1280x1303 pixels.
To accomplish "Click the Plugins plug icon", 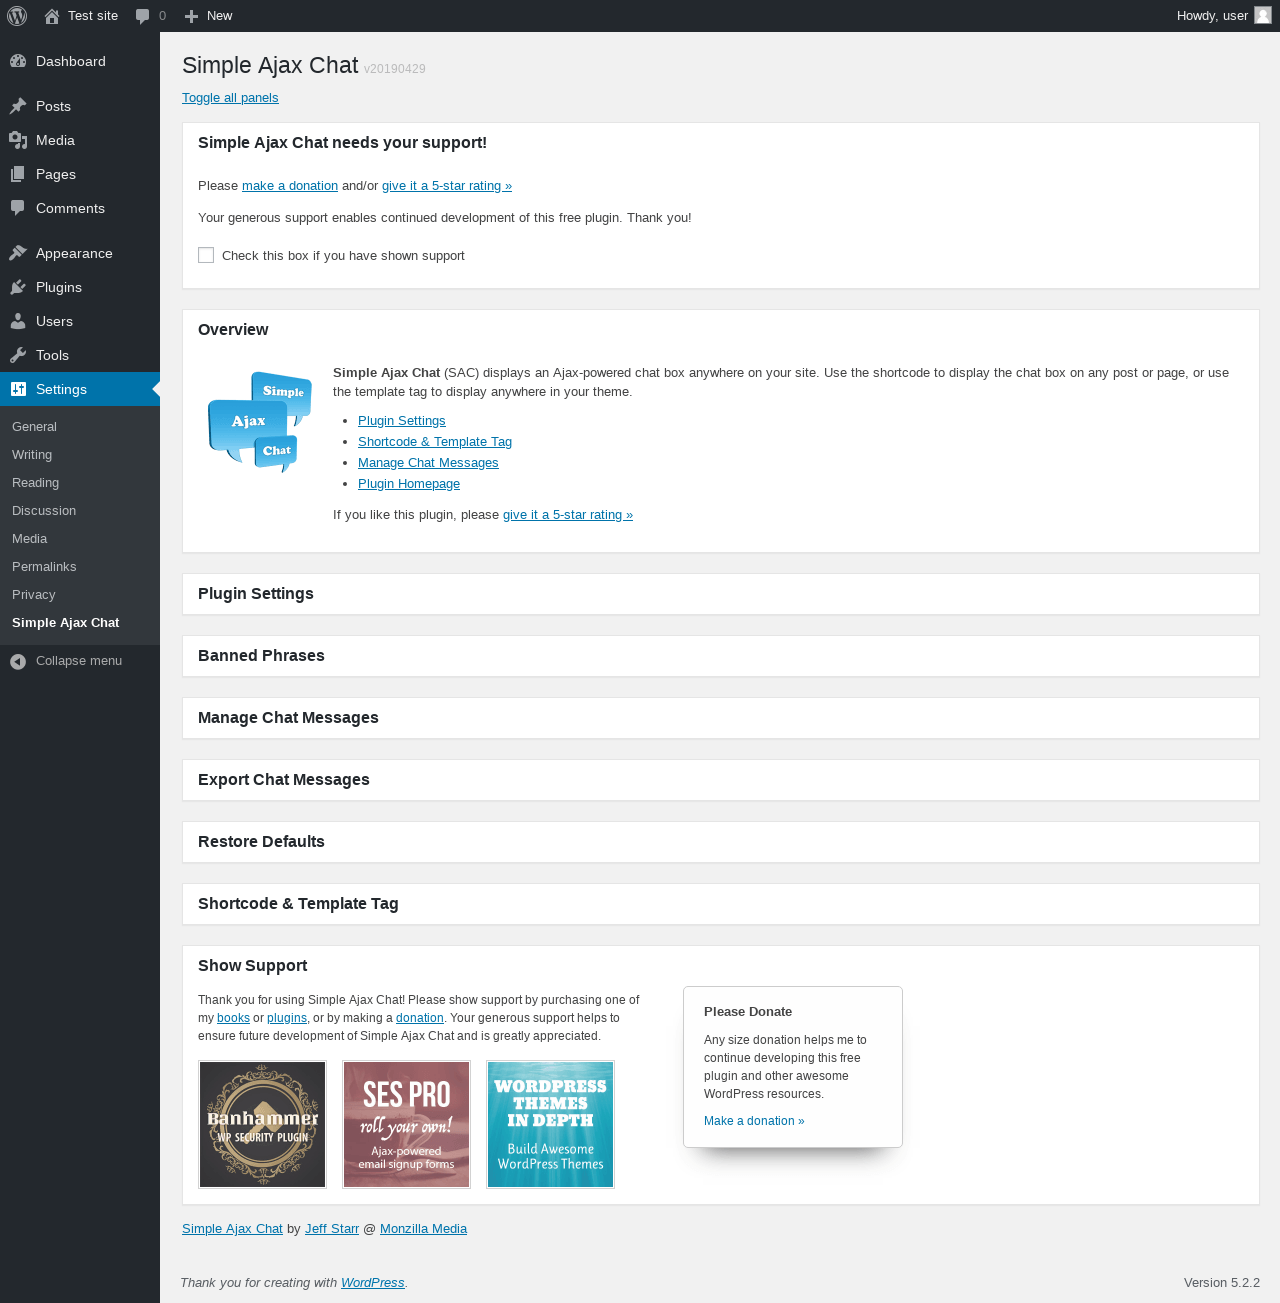I will pos(18,287).
